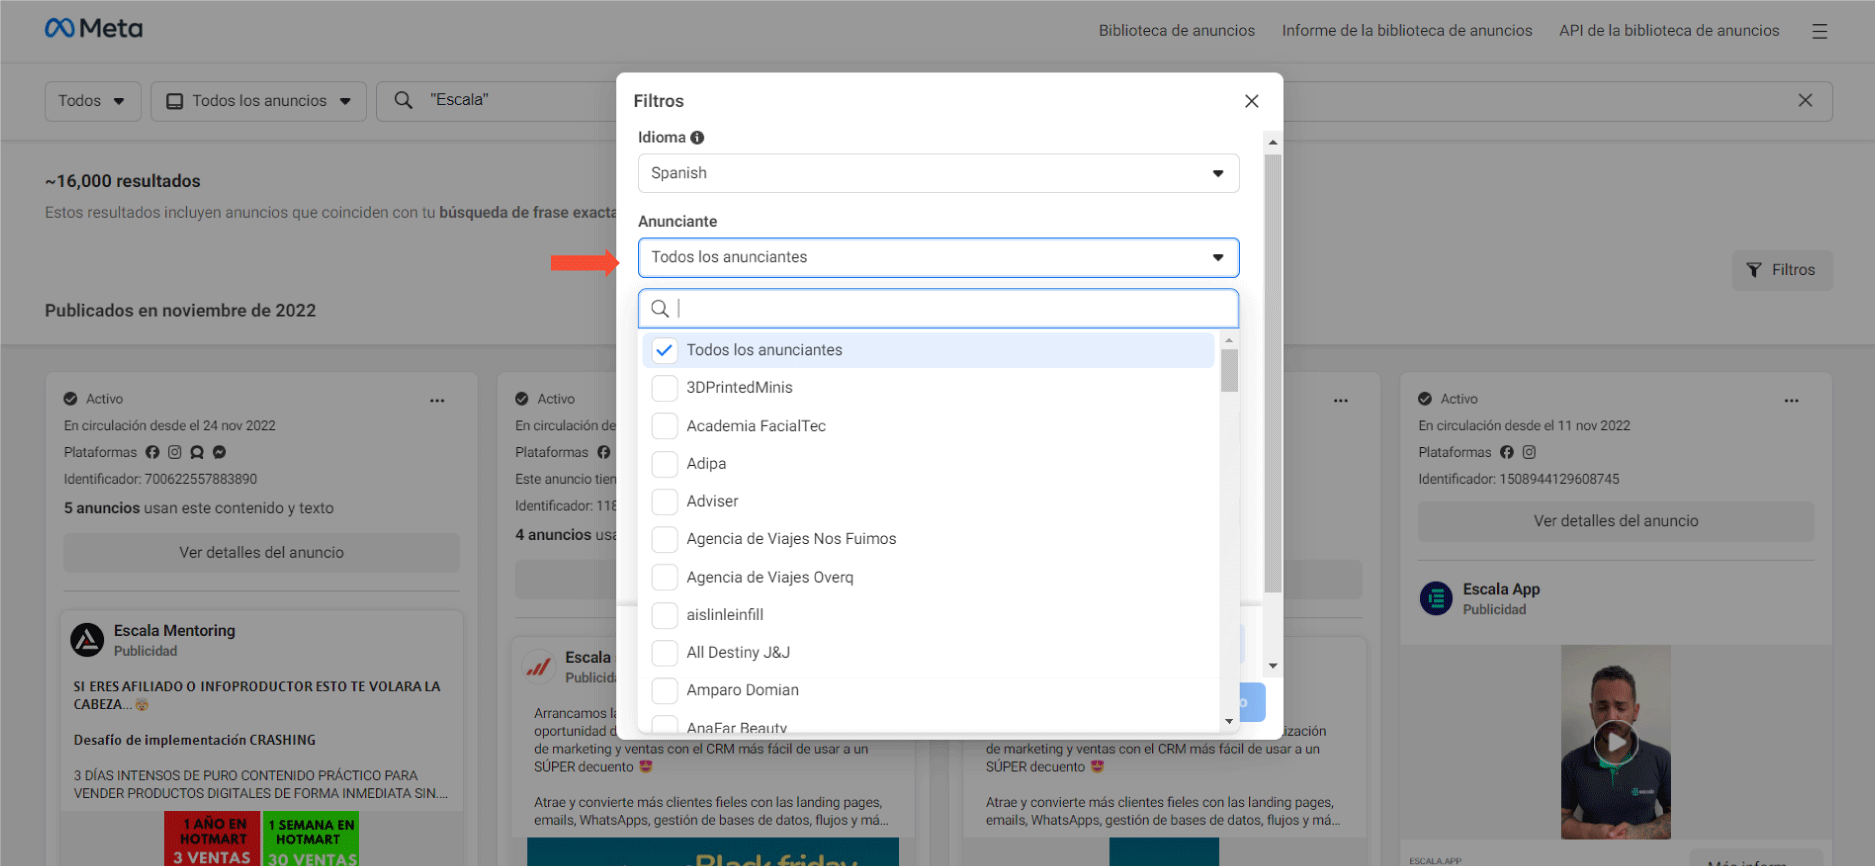Open options menu on Escala App ad card
Screen dimensions: 1875x866
[x=1791, y=400]
